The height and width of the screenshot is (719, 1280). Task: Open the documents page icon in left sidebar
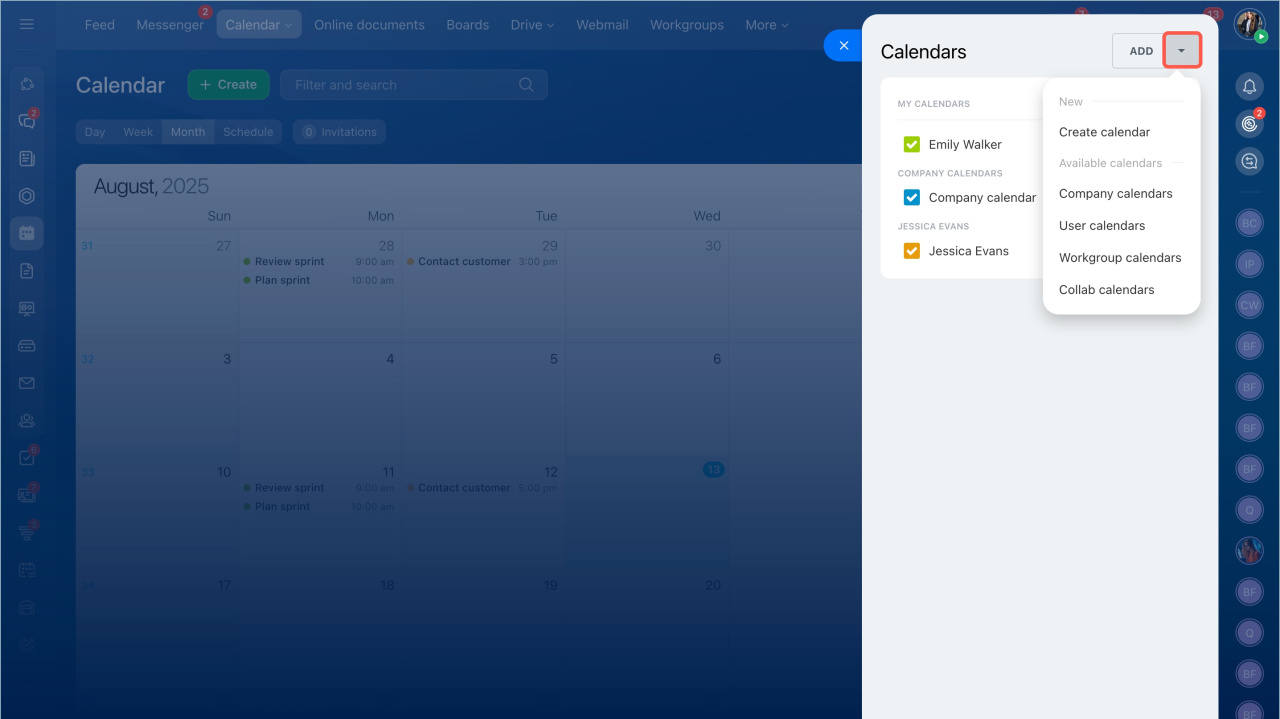coord(27,271)
